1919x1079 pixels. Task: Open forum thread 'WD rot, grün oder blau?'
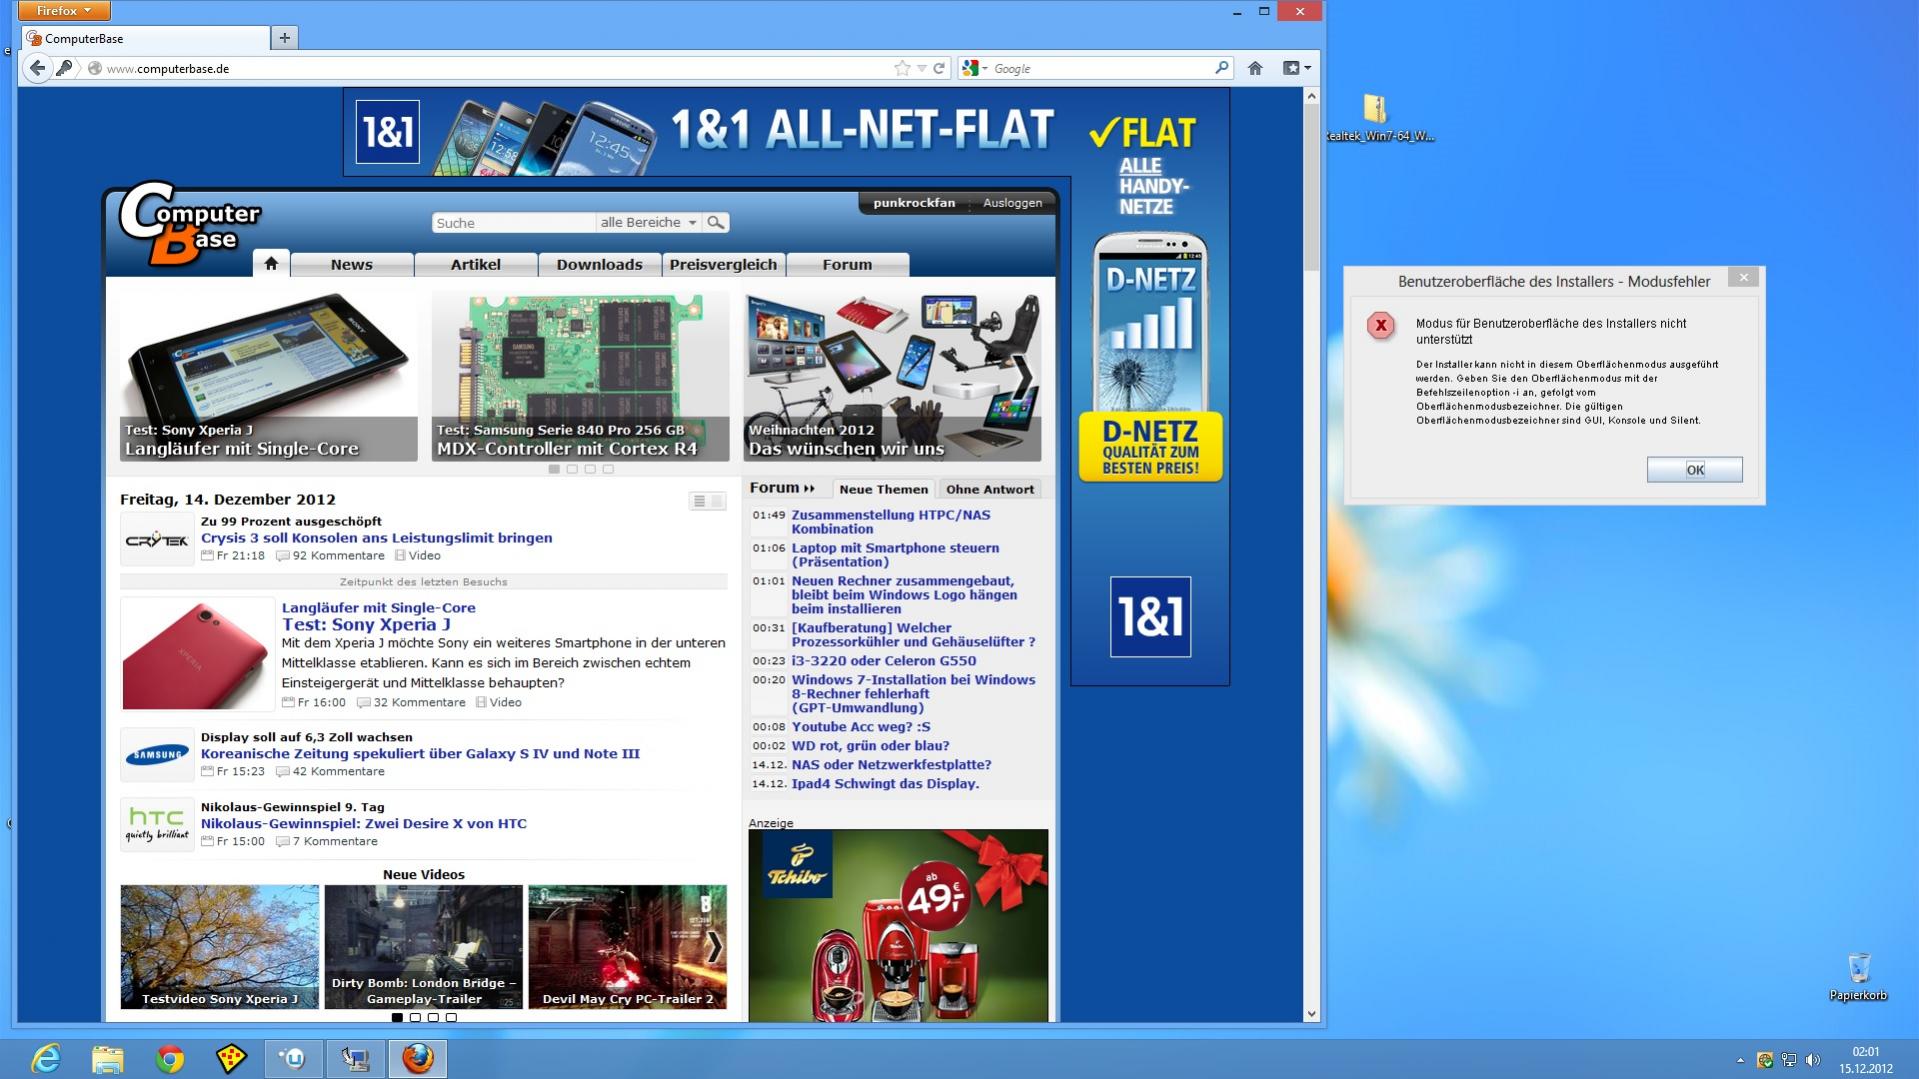(x=870, y=746)
